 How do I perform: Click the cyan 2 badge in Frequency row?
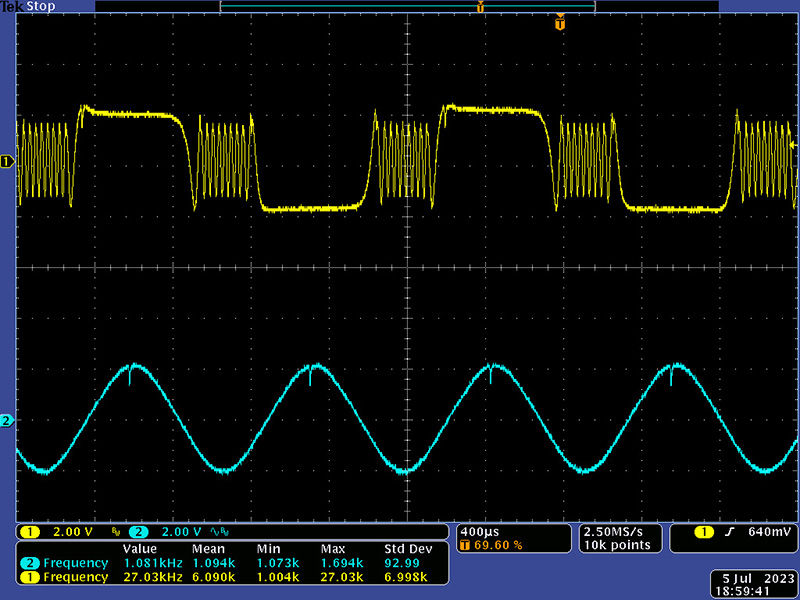tap(30, 563)
